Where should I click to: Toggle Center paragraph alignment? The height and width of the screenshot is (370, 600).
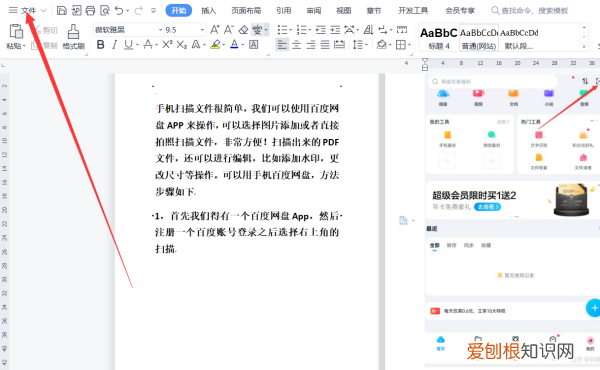[297, 45]
